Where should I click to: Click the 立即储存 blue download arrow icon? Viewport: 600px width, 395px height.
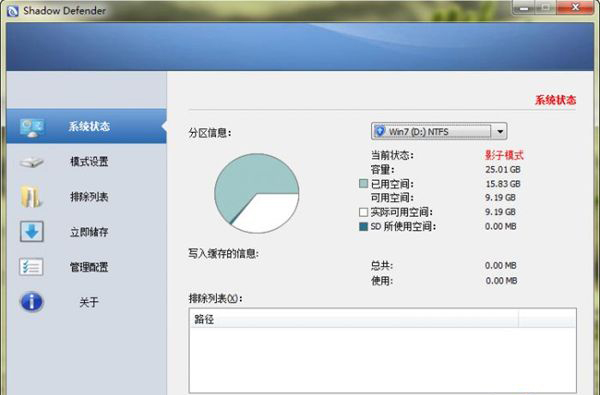(32, 232)
